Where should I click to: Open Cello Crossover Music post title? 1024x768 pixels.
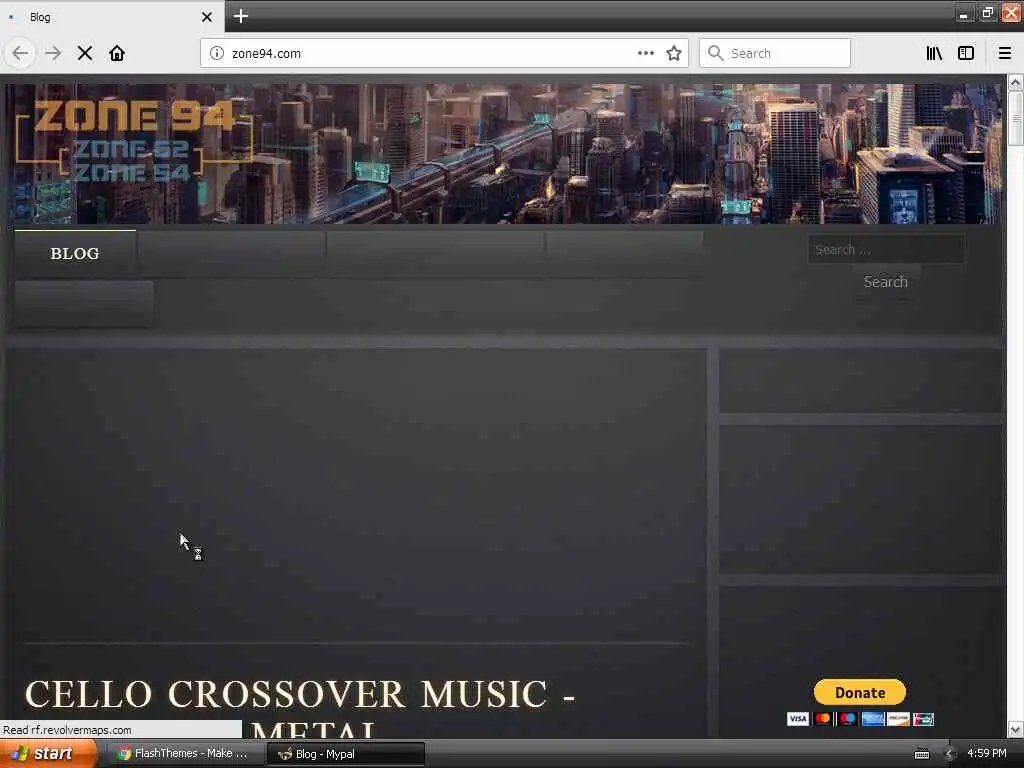(x=300, y=711)
